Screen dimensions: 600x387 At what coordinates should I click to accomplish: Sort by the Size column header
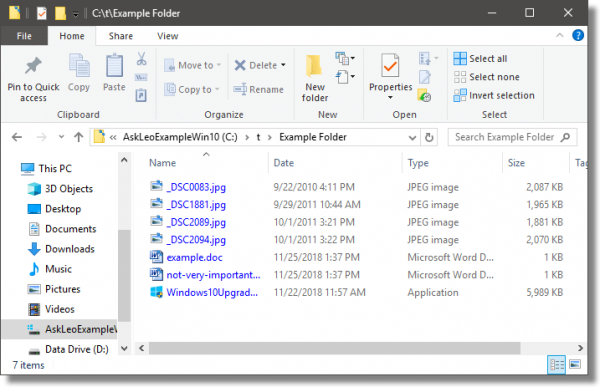tap(516, 163)
